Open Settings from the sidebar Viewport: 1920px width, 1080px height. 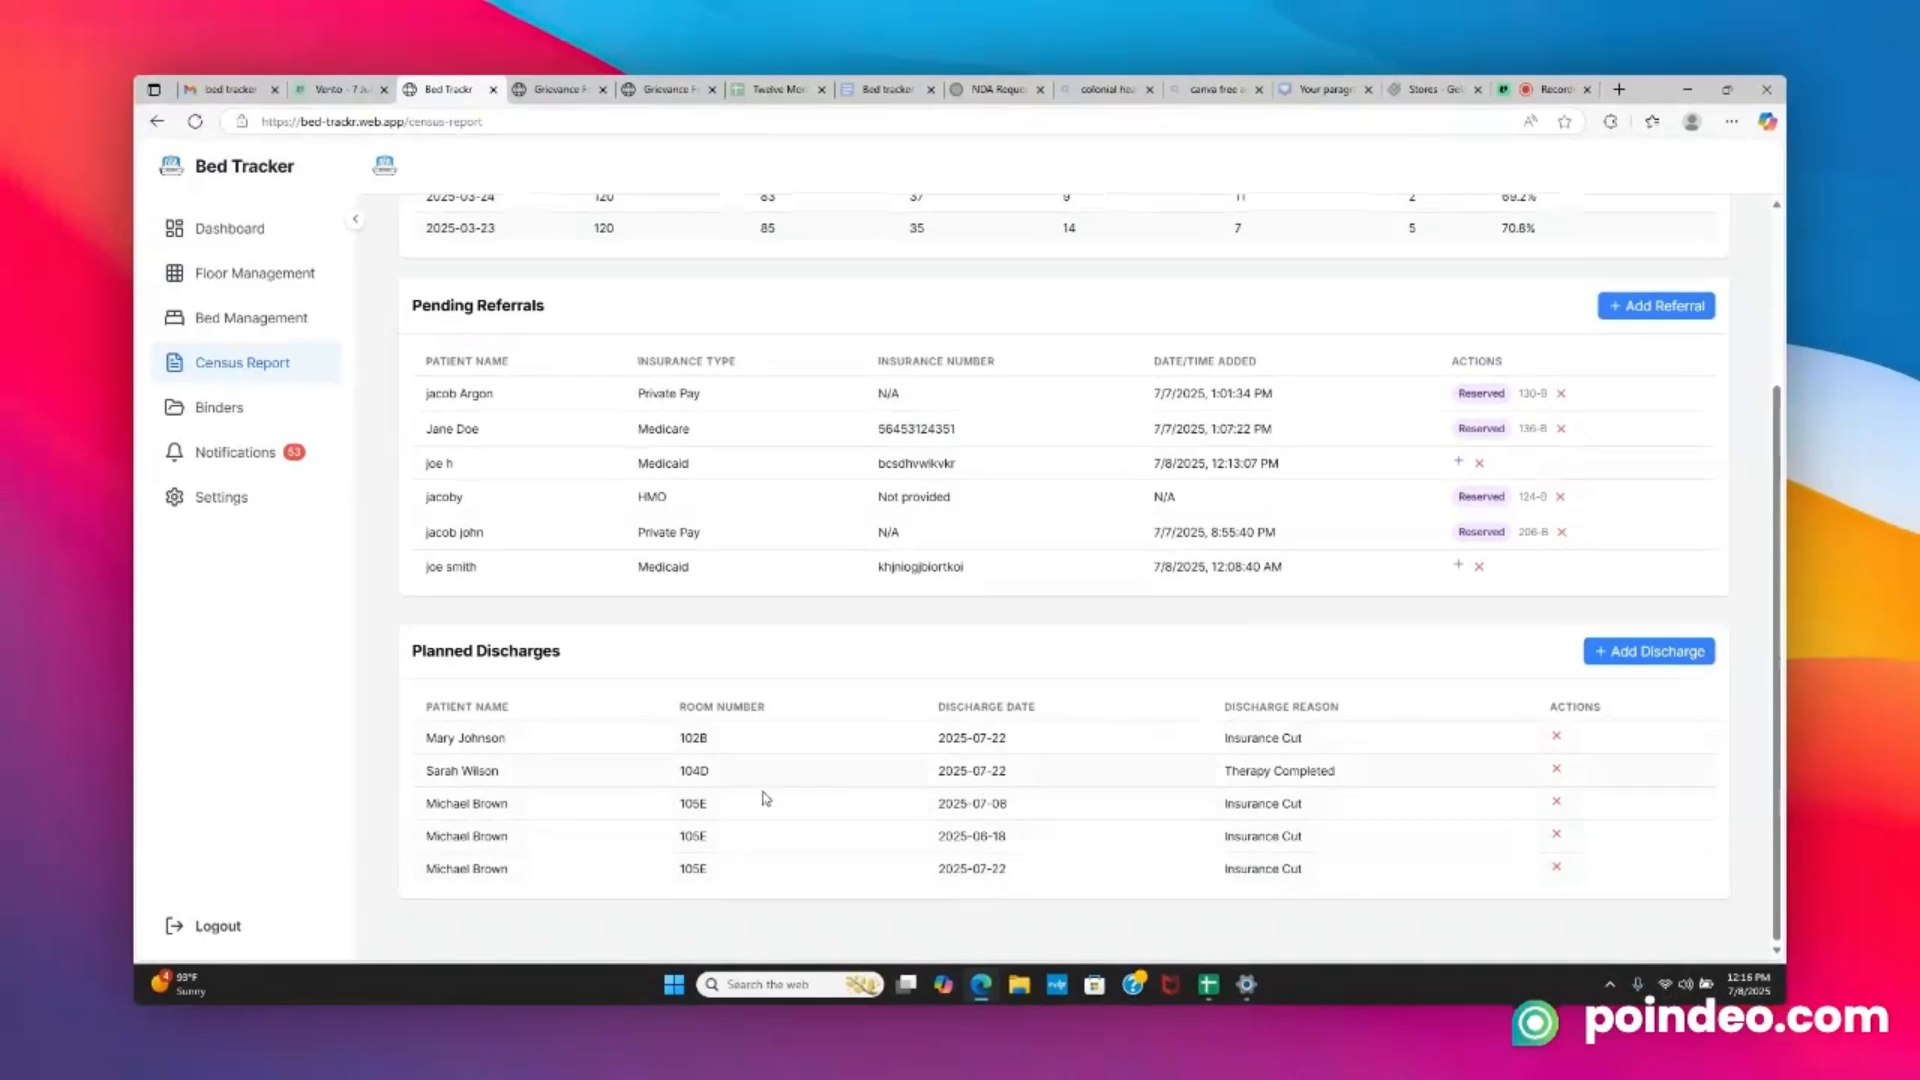221,497
